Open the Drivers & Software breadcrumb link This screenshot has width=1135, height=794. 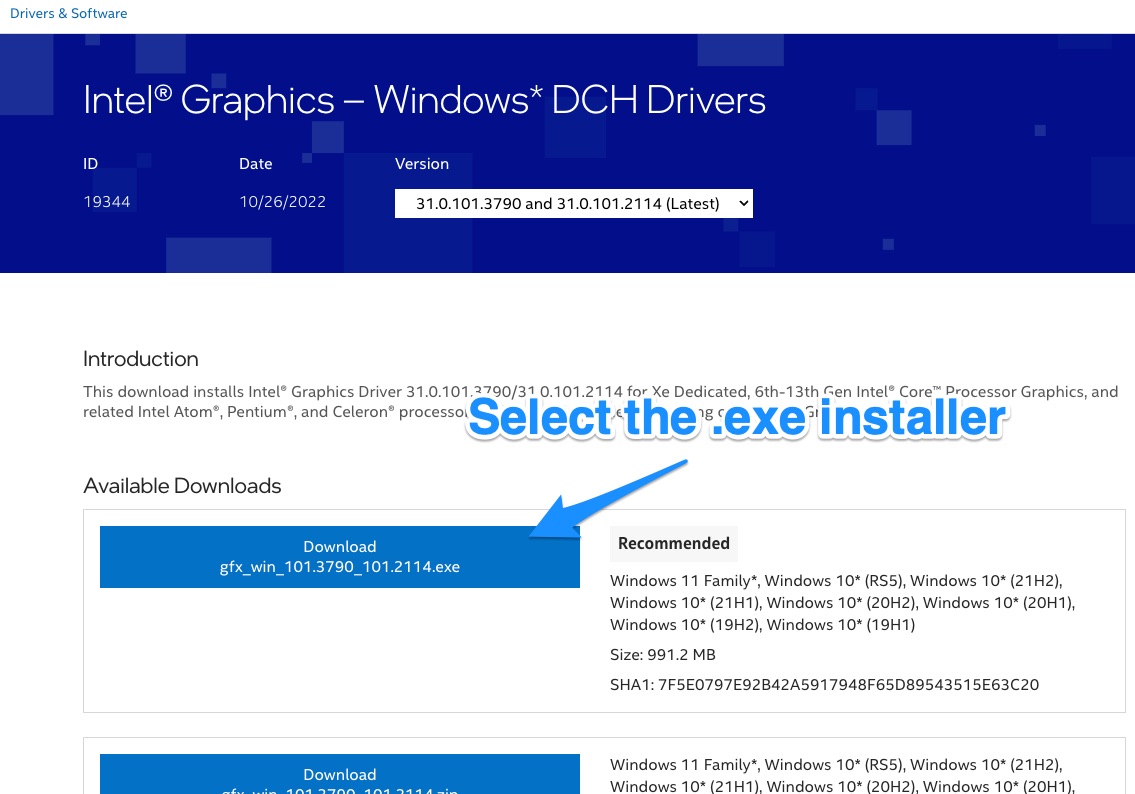tap(68, 14)
